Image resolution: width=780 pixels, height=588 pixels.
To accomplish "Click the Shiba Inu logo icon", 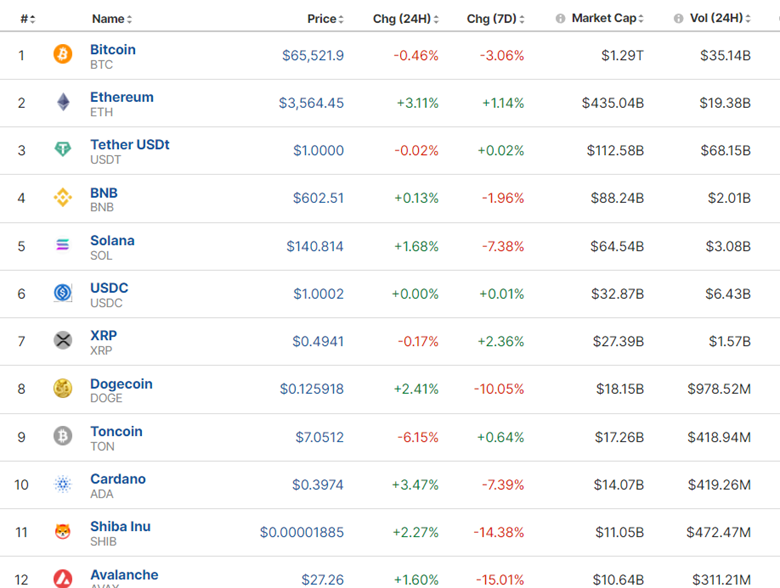I will [63, 531].
